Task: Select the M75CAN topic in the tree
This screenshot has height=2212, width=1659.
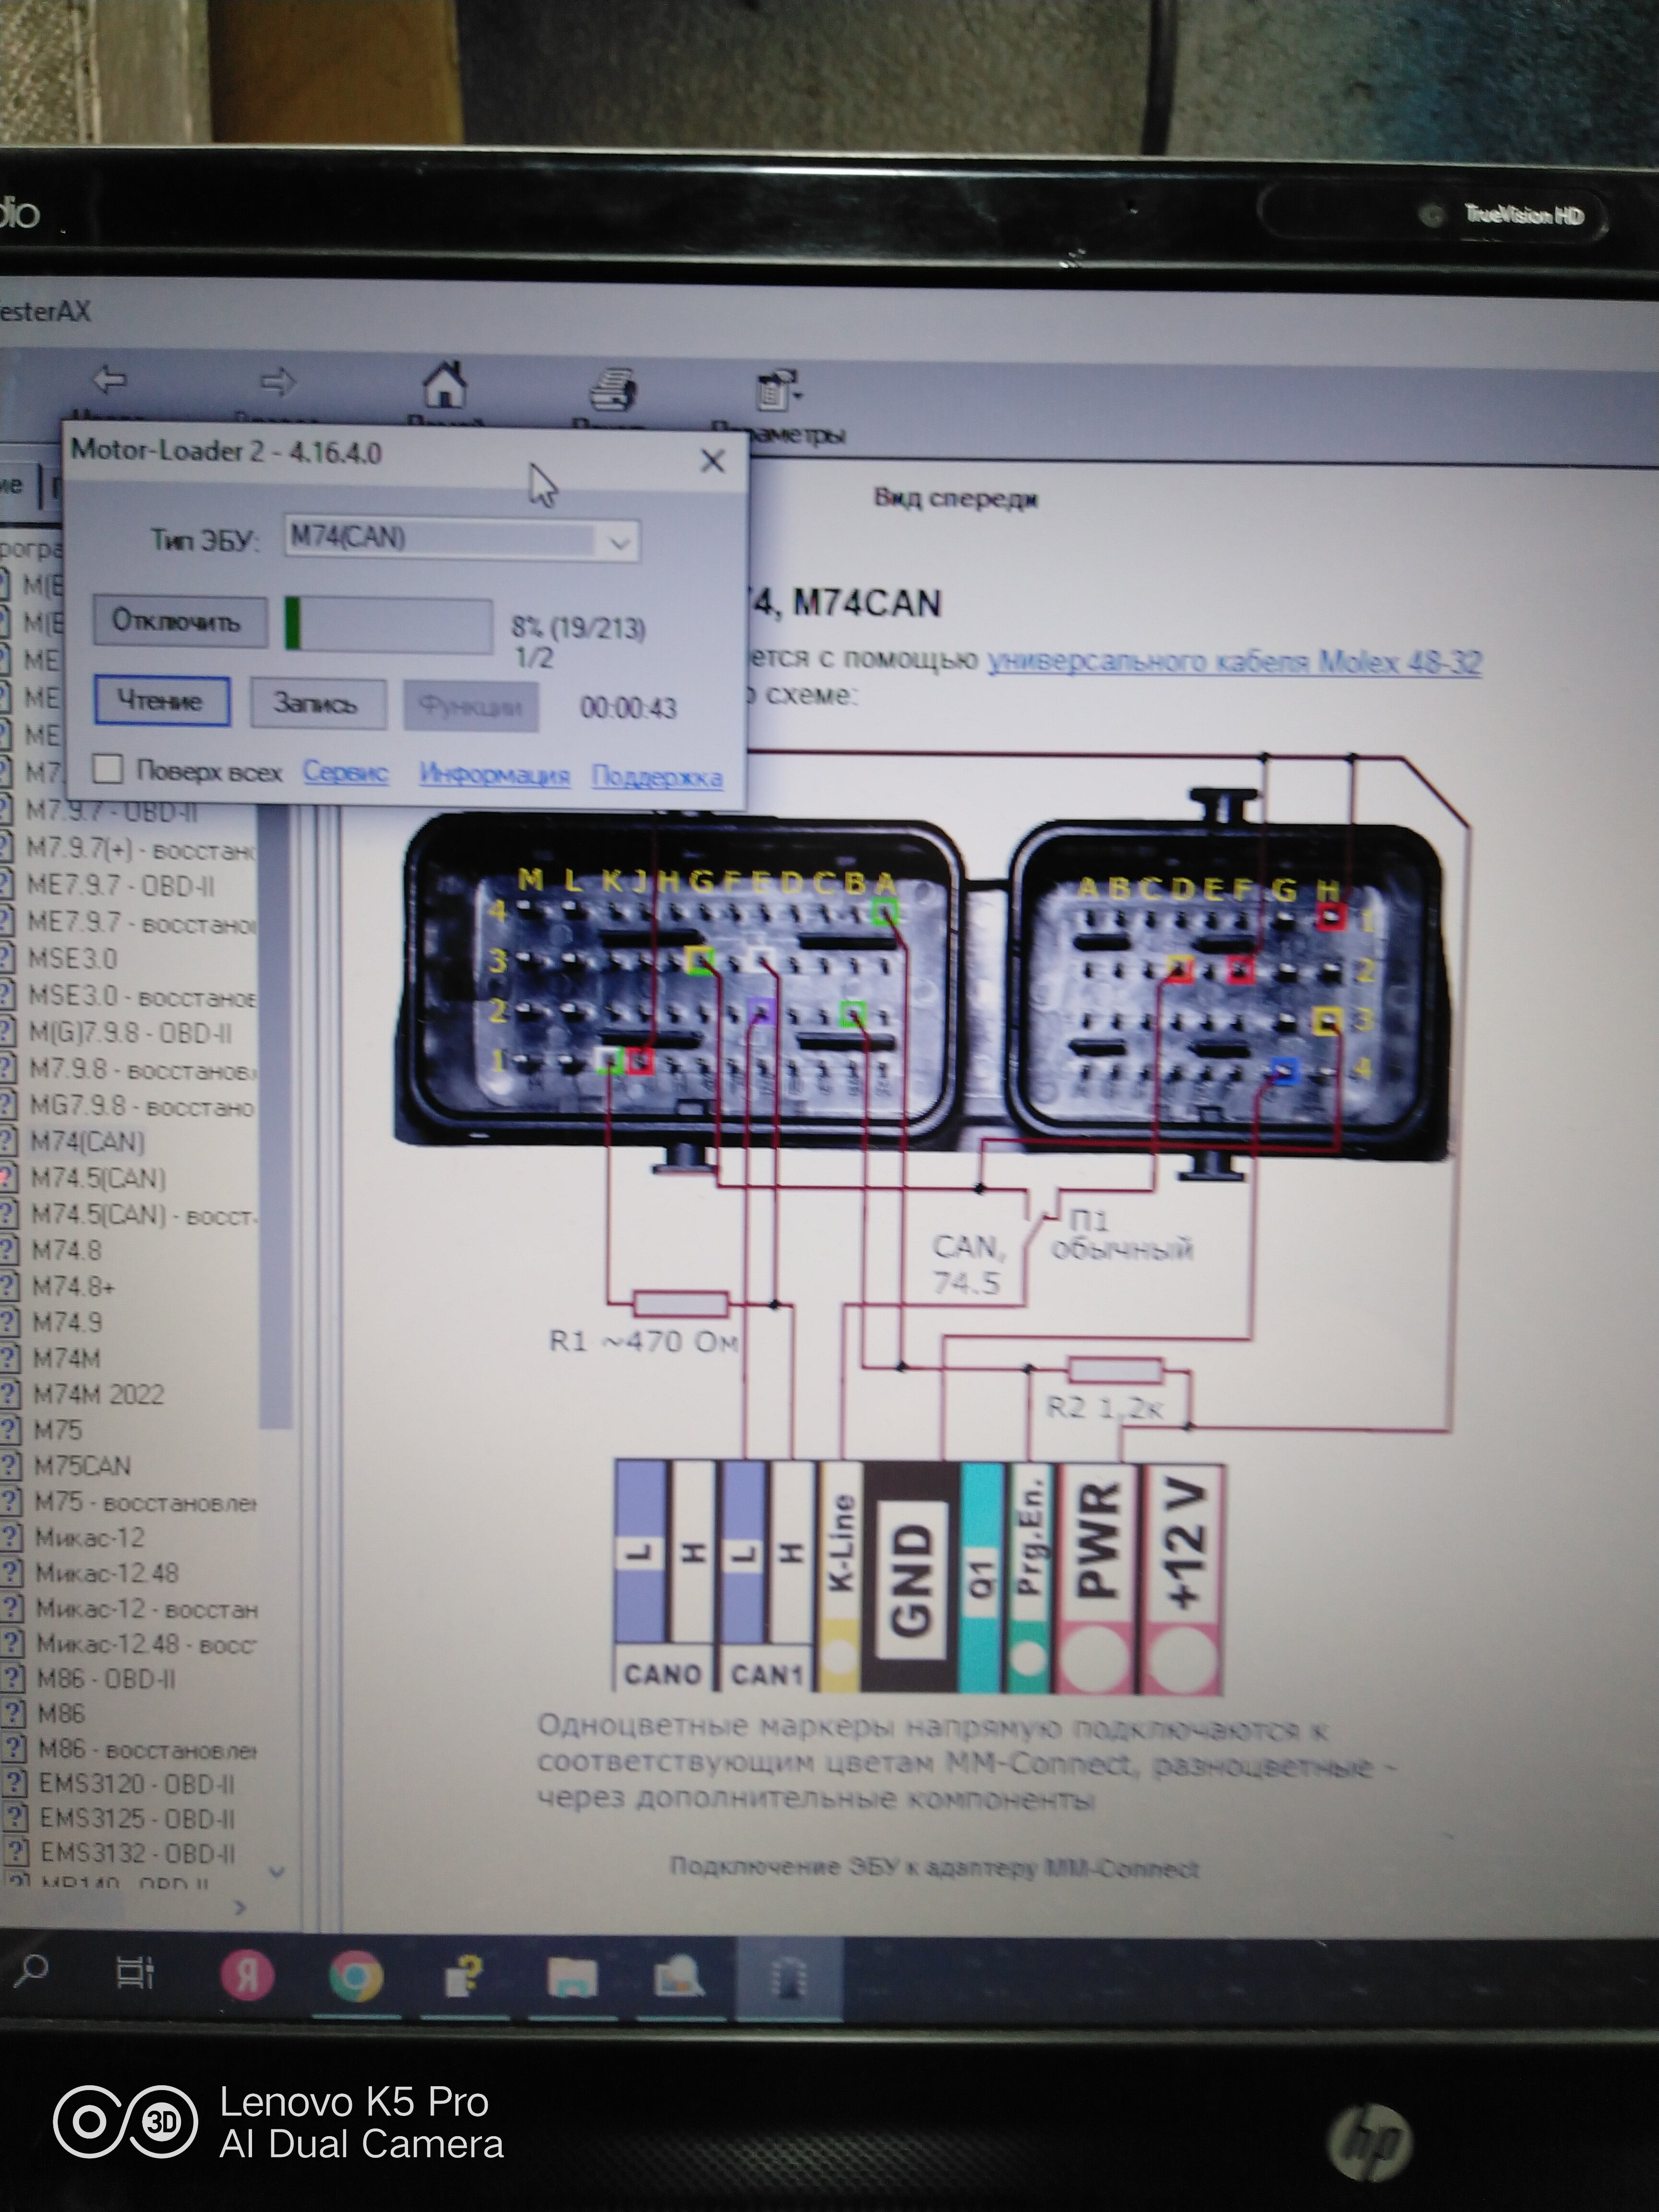Action: [x=82, y=1466]
